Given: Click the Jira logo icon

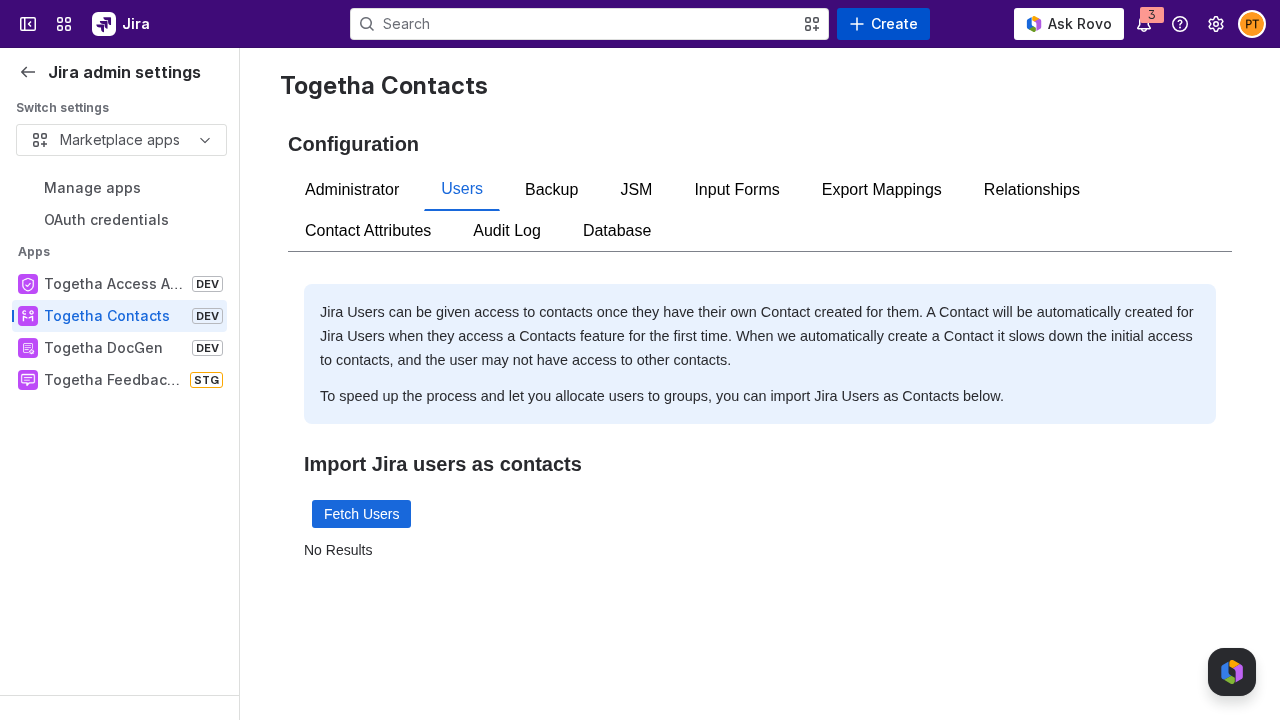Looking at the screenshot, I should click(104, 24).
